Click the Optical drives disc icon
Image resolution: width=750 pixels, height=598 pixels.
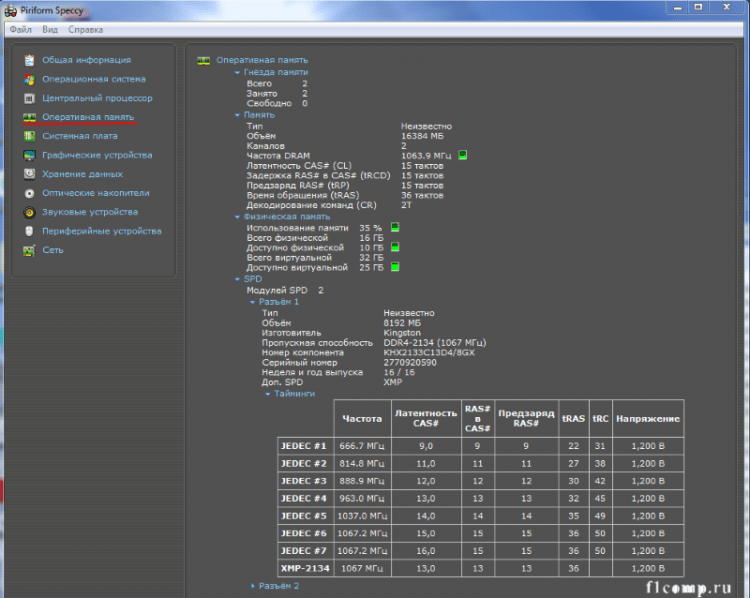[x=30, y=193]
